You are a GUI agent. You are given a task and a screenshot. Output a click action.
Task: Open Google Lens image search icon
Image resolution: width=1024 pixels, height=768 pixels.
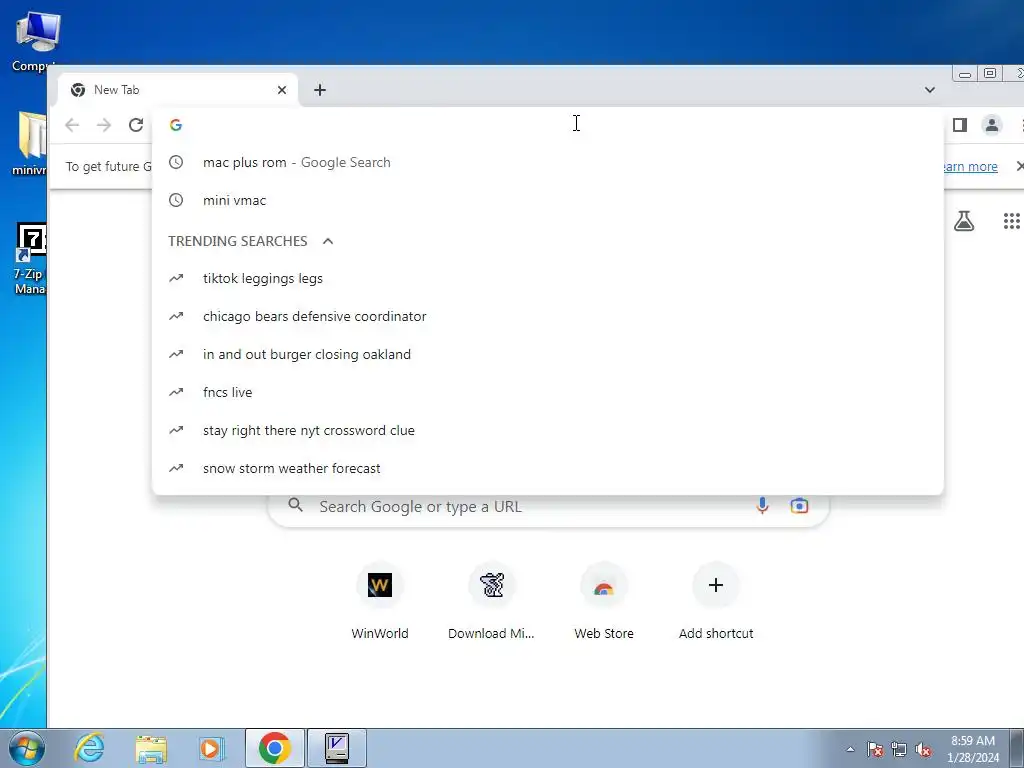click(799, 506)
